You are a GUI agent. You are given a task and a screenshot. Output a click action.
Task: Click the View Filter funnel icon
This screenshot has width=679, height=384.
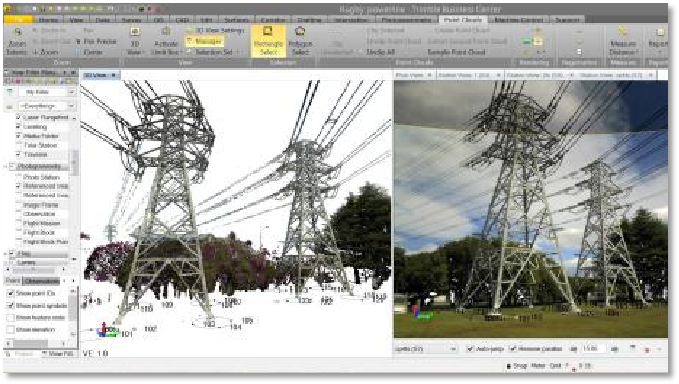tap(10, 92)
